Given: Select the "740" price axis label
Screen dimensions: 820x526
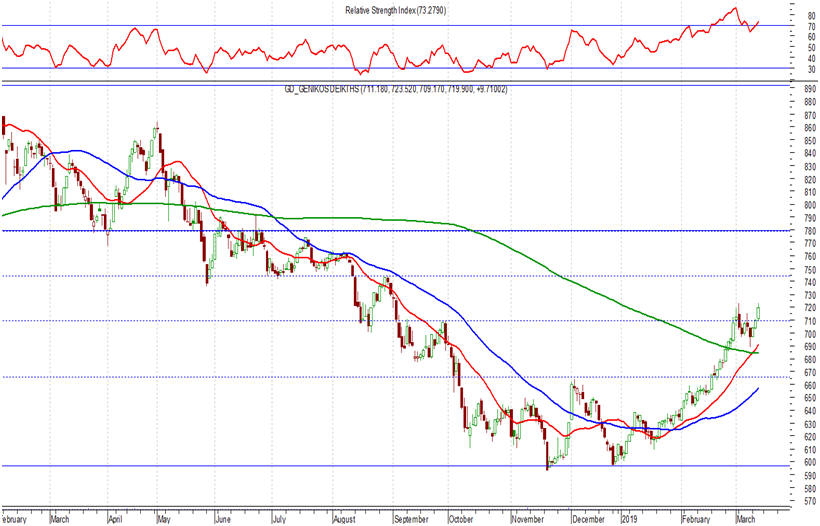Looking at the screenshot, I should click(x=810, y=282).
